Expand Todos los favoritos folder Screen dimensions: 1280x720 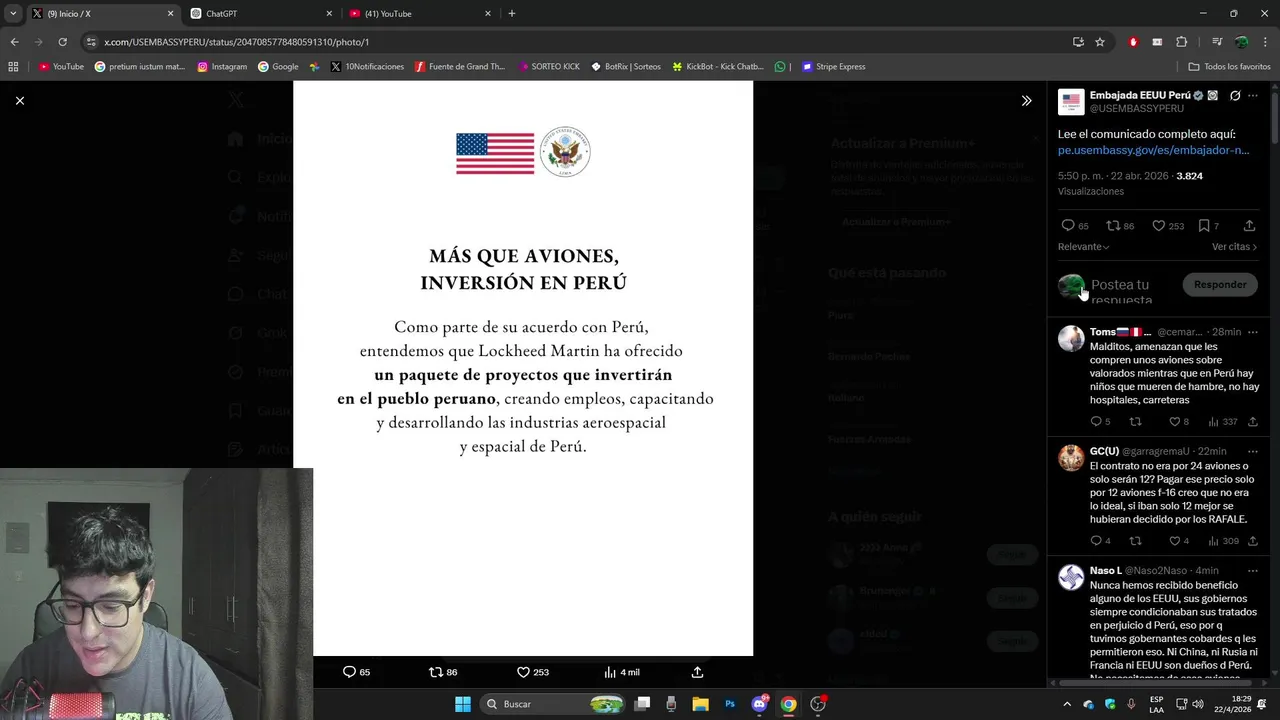(x=1230, y=67)
